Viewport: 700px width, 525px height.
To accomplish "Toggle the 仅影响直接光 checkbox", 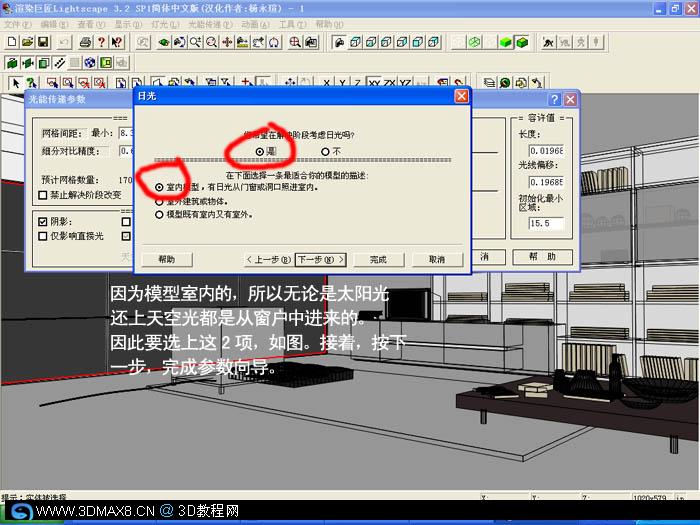I will coord(43,236).
